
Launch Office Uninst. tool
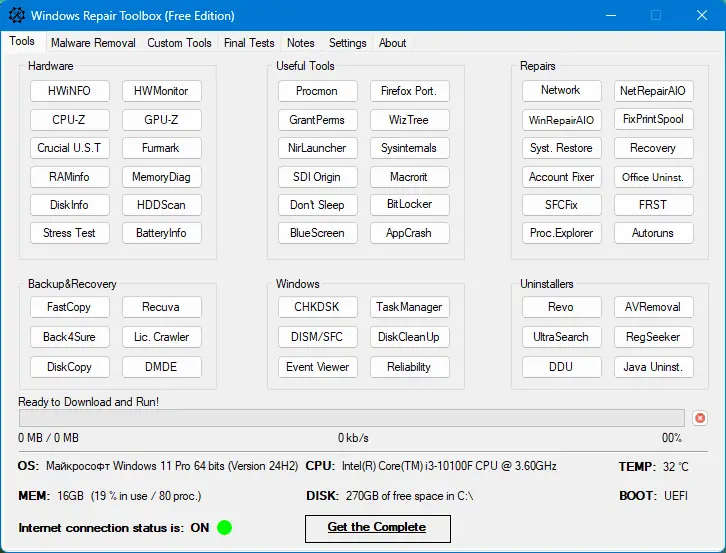tap(653, 176)
